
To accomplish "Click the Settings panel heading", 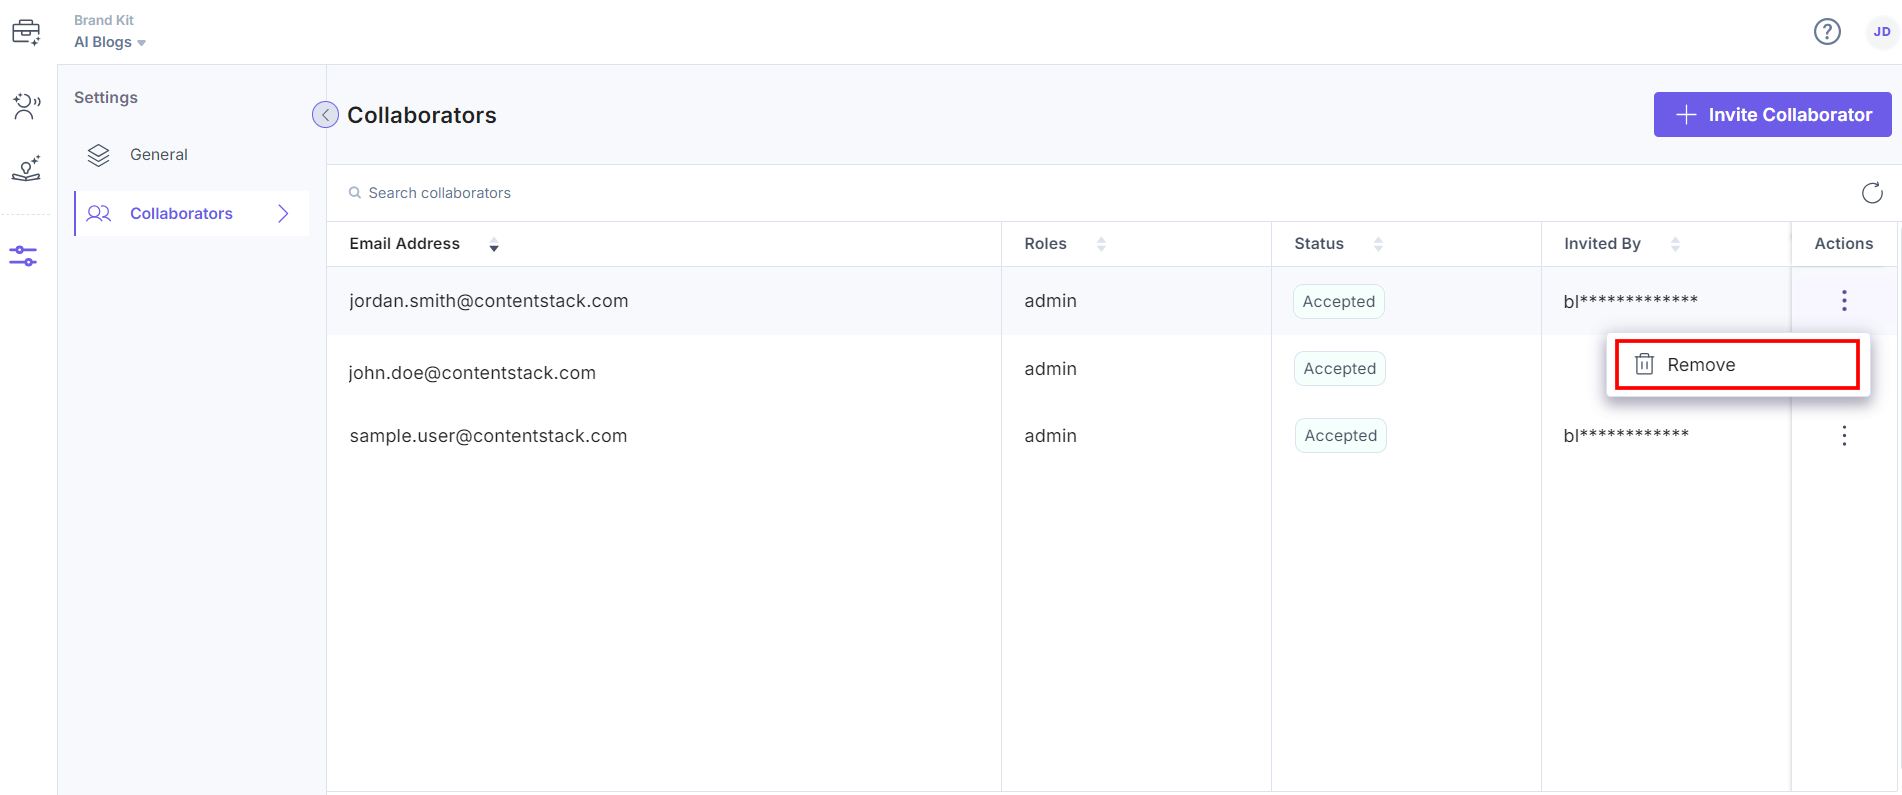I will (x=106, y=97).
